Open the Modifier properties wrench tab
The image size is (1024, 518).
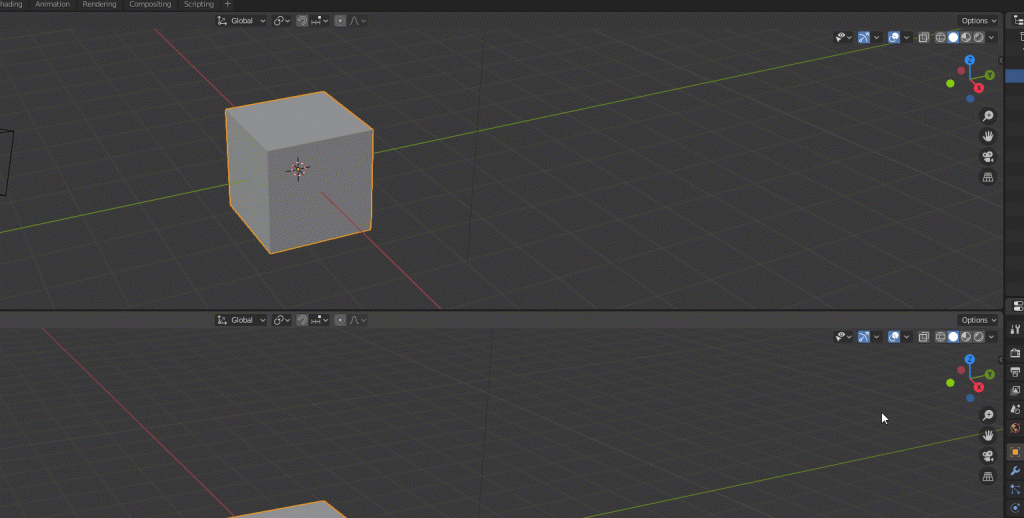[x=1016, y=471]
